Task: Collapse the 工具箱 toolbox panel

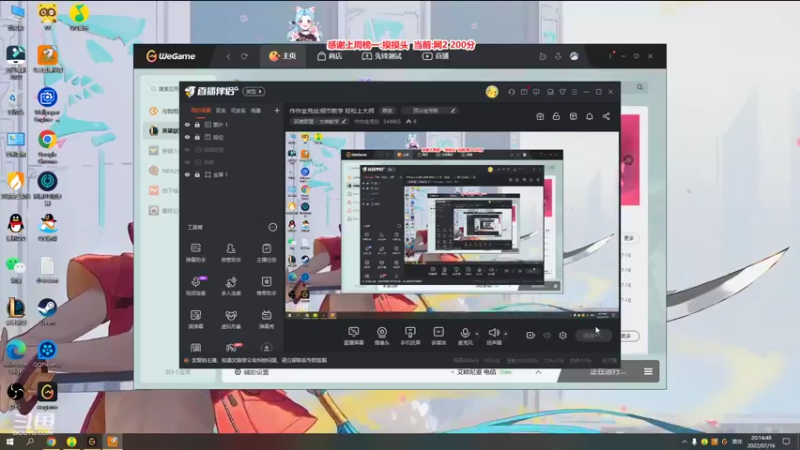Action: pyautogui.click(x=272, y=227)
